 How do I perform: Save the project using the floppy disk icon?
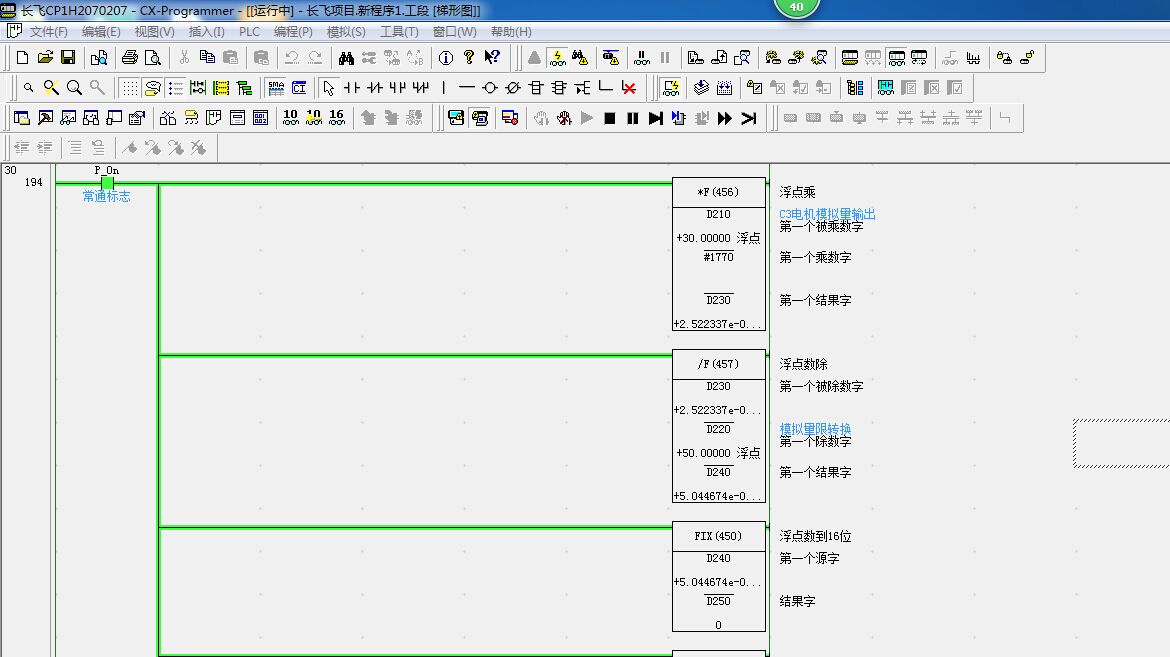pos(68,57)
